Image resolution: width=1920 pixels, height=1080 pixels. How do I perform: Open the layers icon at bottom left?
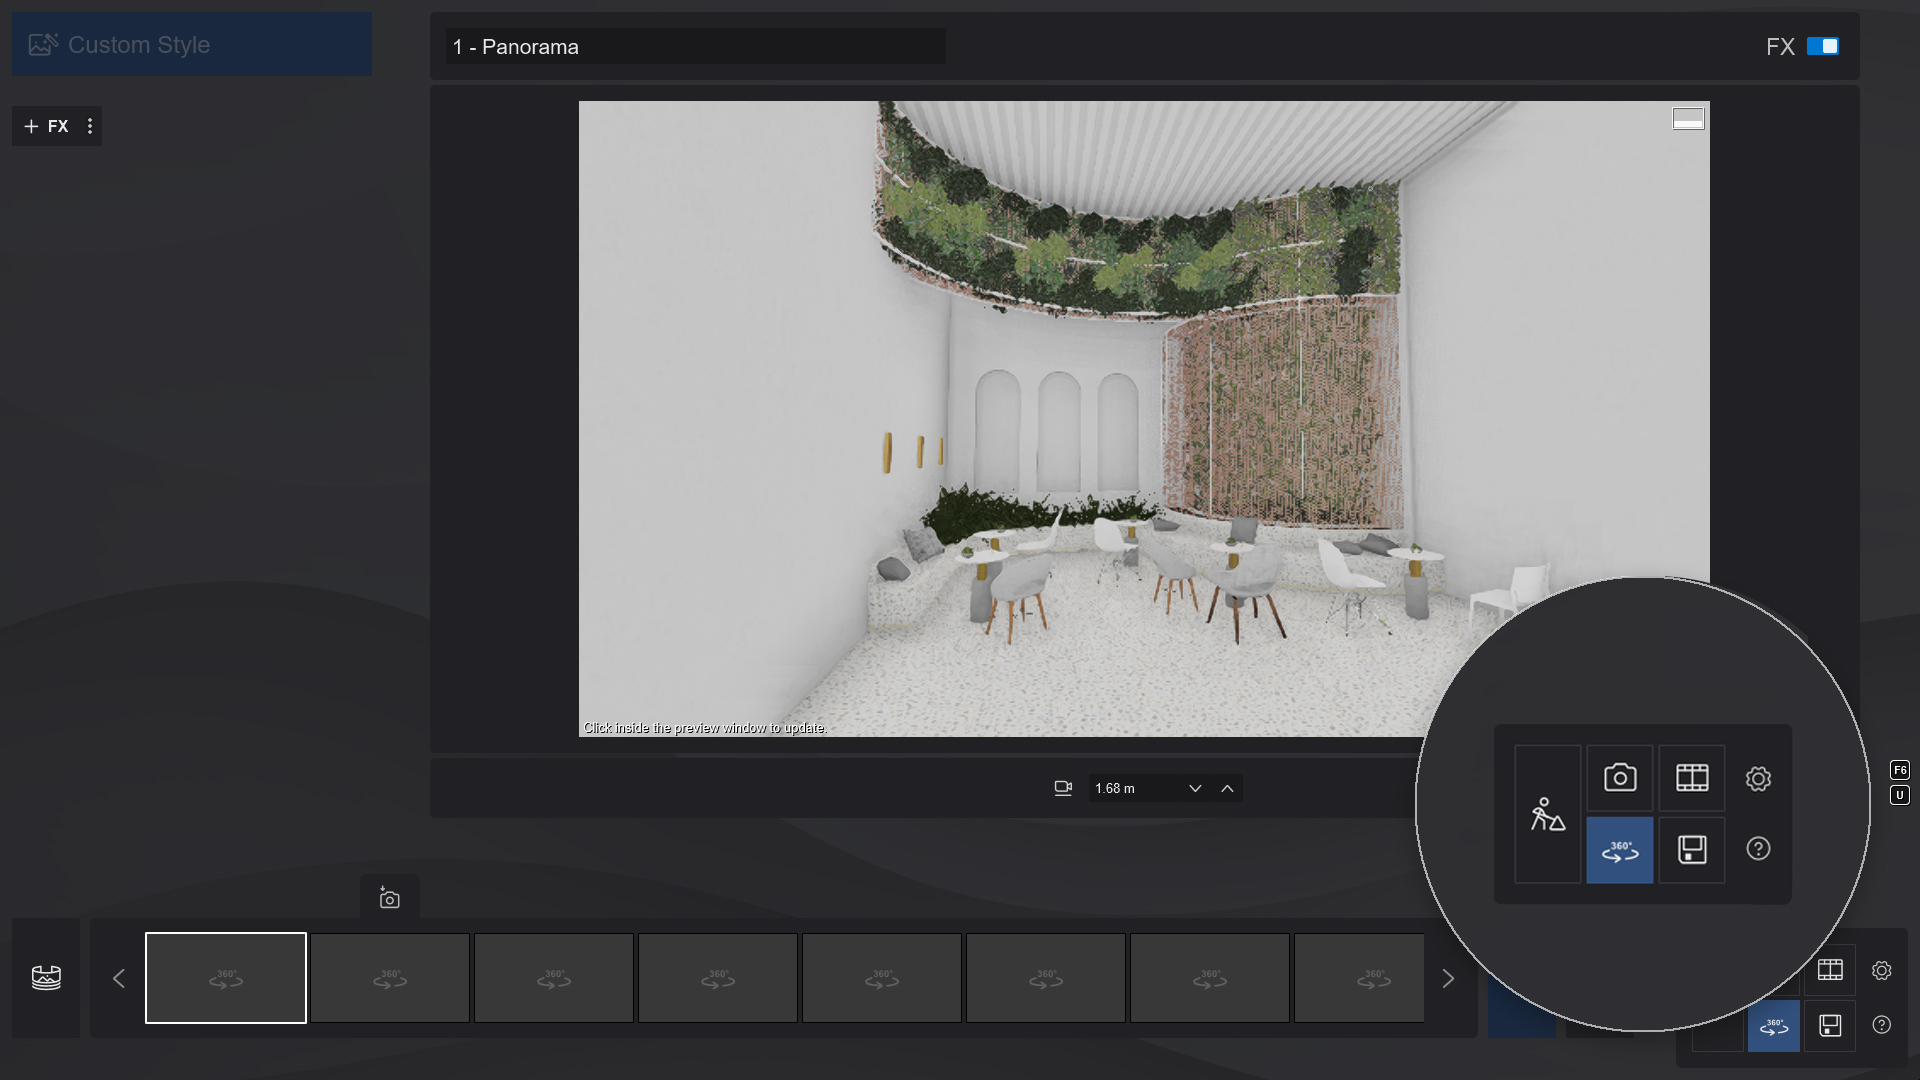click(x=46, y=977)
